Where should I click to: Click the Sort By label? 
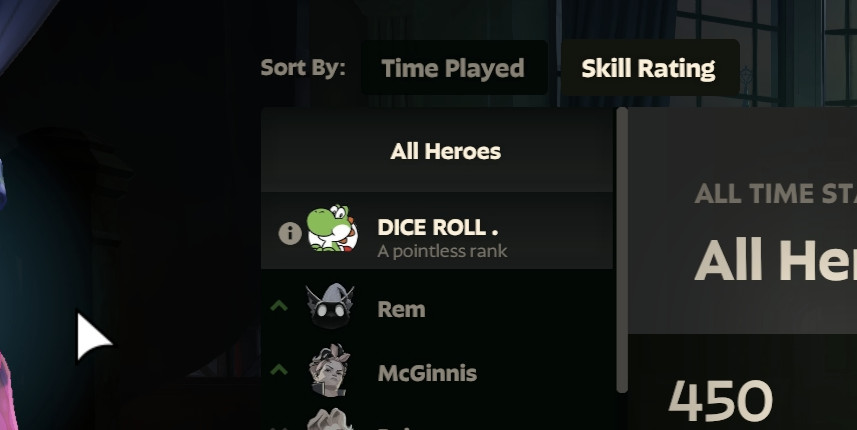[303, 68]
